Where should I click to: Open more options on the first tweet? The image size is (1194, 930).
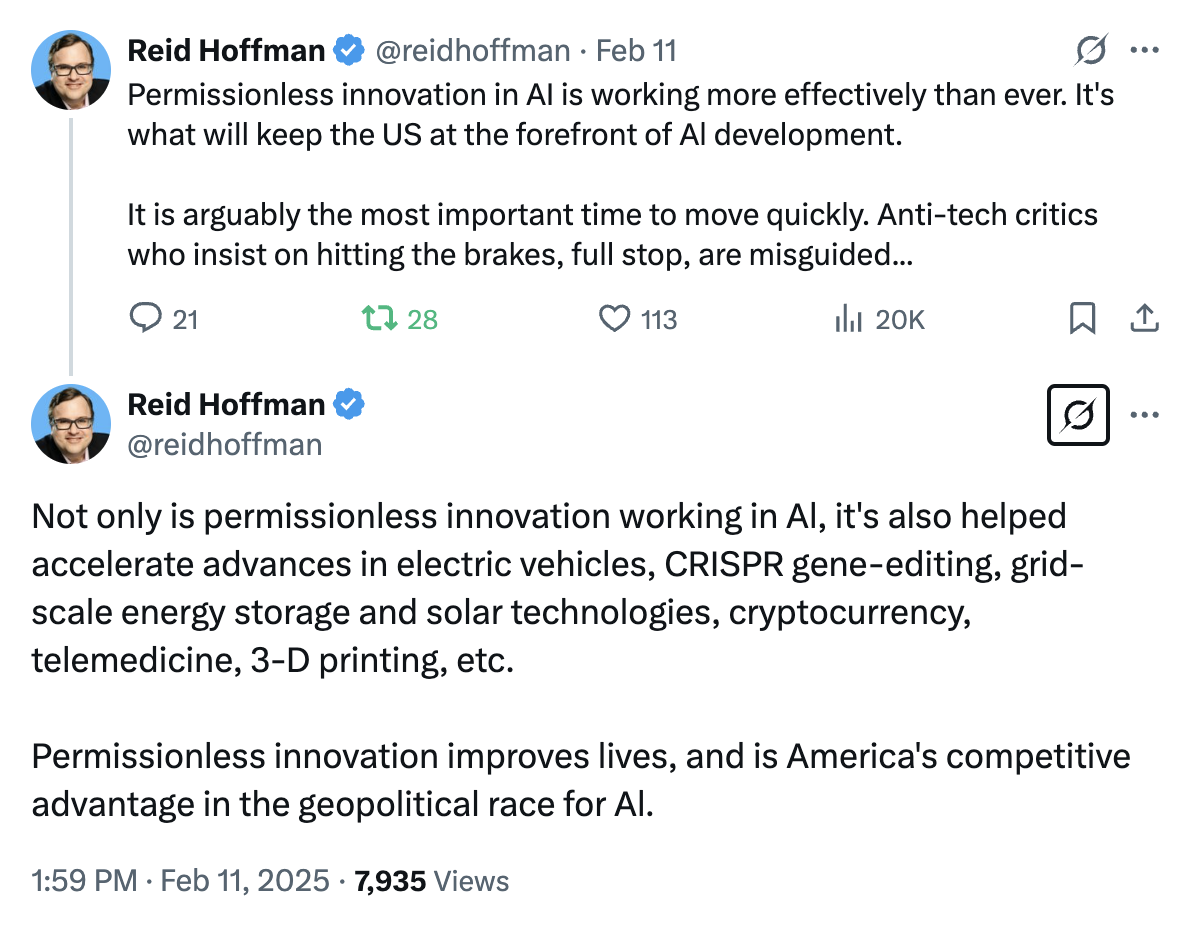1145,50
